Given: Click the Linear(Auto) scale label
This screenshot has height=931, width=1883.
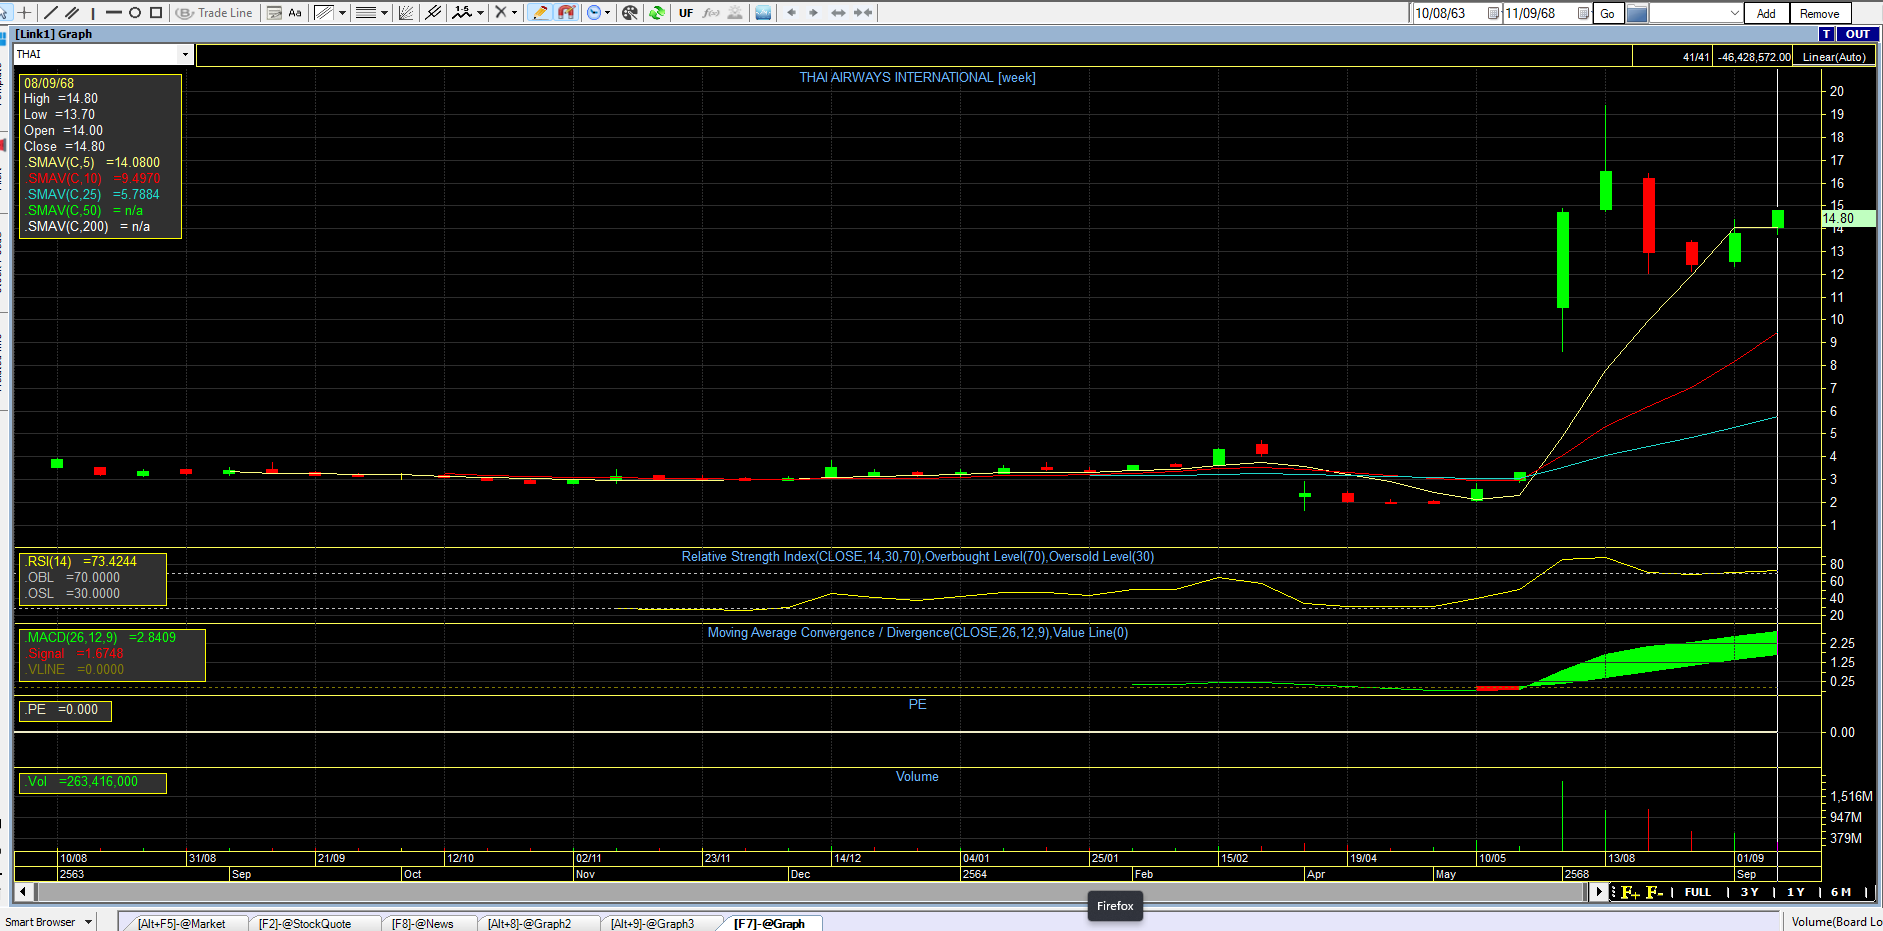Looking at the screenshot, I should (1834, 57).
